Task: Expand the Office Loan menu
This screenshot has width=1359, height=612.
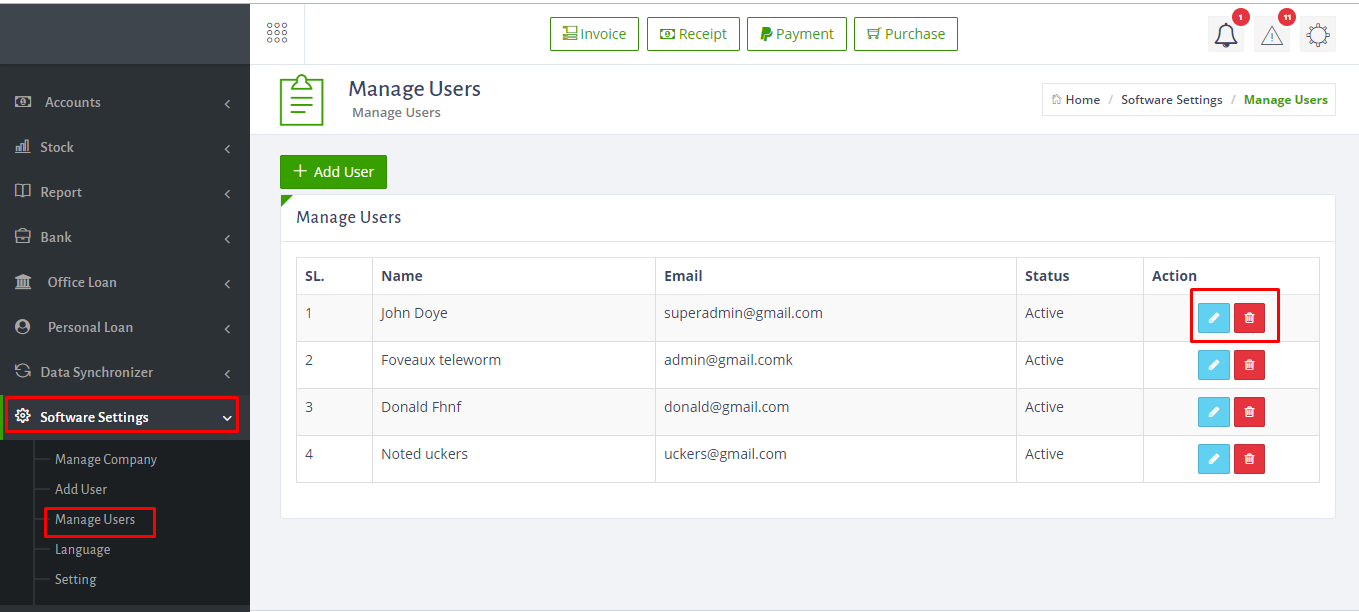Action: [x=82, y=282]
